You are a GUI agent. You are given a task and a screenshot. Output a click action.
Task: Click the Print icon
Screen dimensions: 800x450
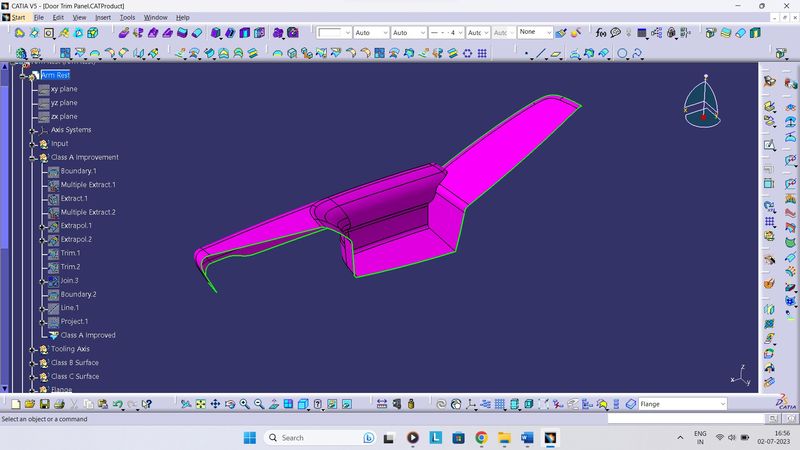click(x=59, y=404)
